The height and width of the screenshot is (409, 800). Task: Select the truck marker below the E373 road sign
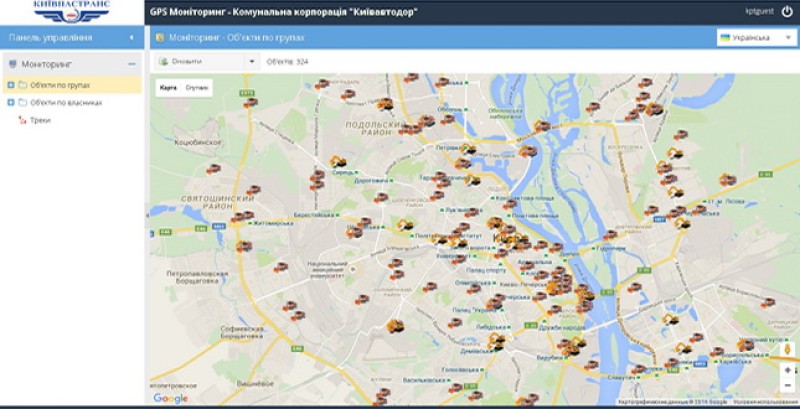250,103
